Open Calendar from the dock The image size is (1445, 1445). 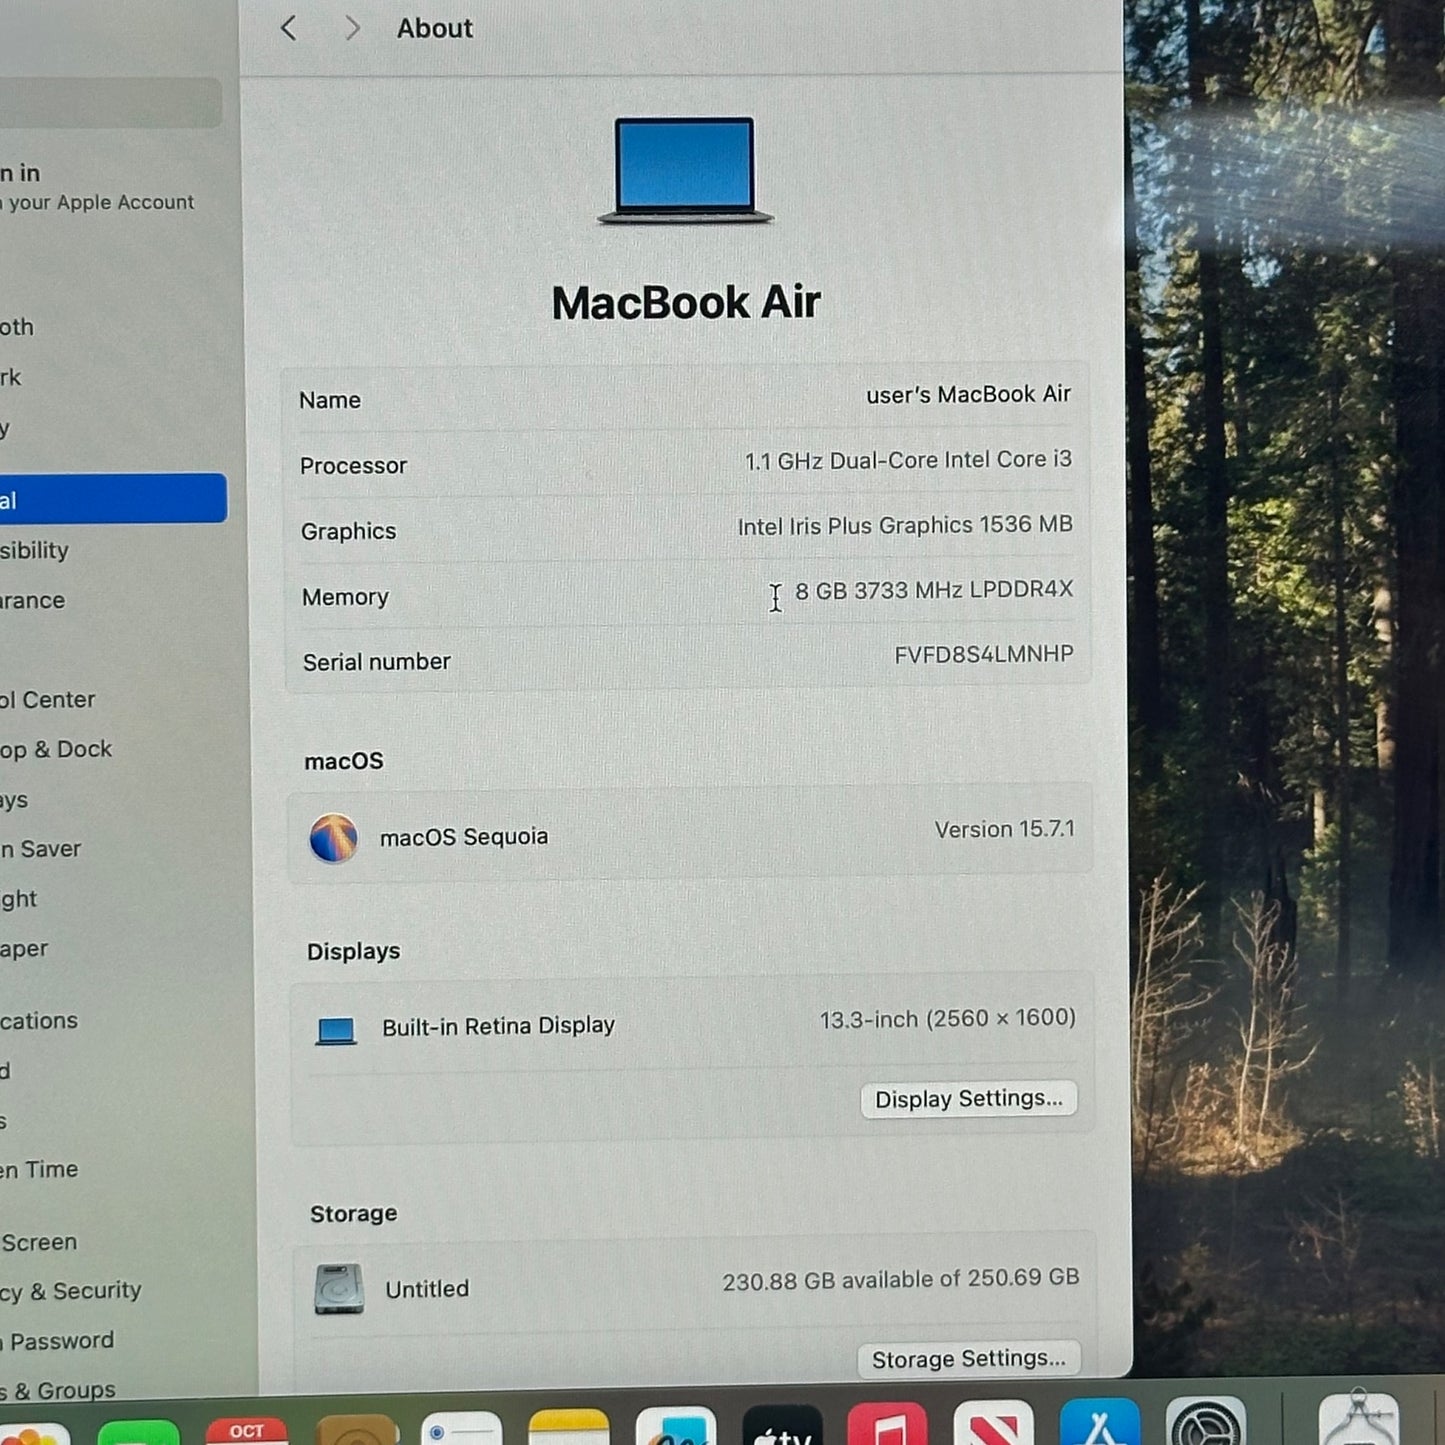point(246,1430)
